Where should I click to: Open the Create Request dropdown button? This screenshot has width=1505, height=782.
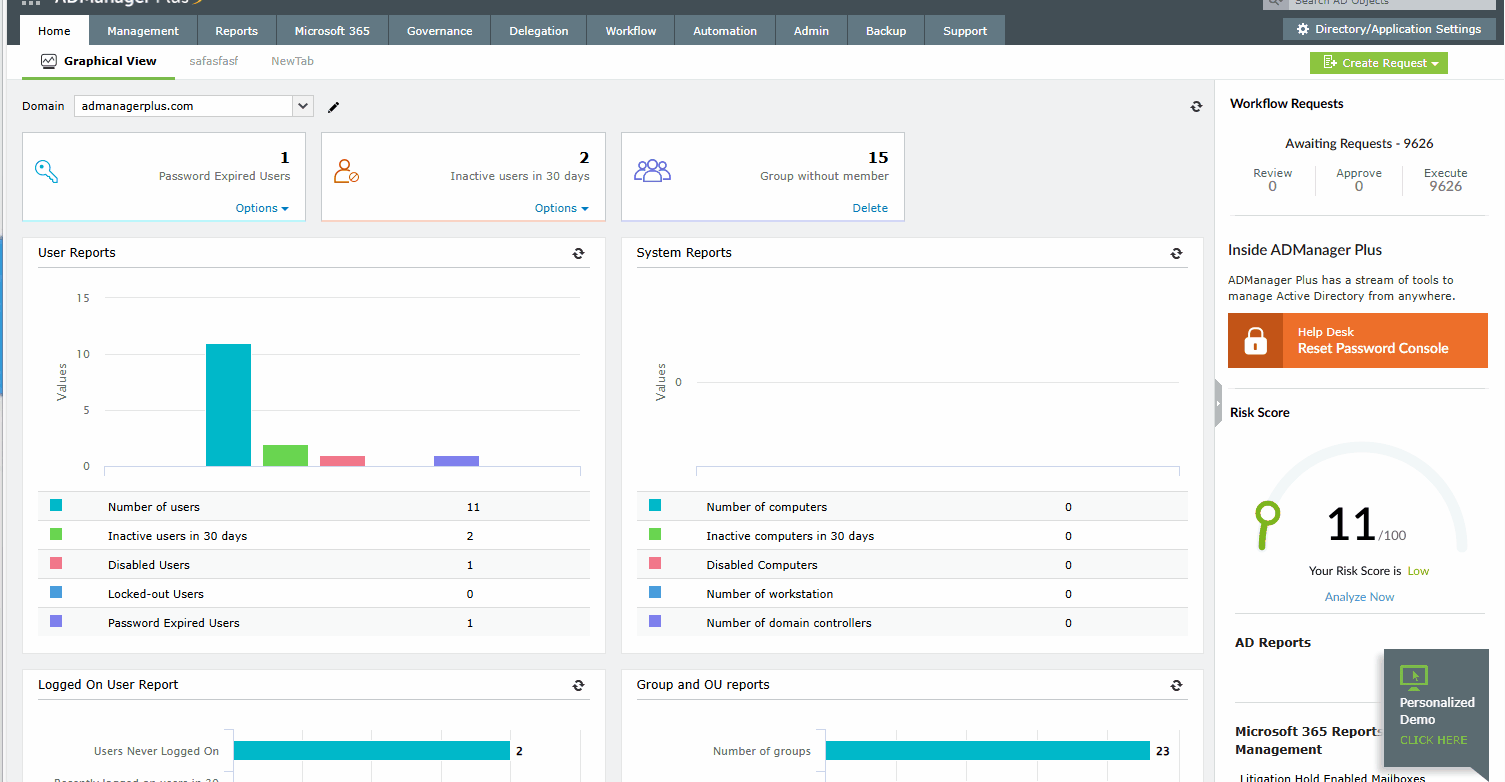(x=1378, y=63)
